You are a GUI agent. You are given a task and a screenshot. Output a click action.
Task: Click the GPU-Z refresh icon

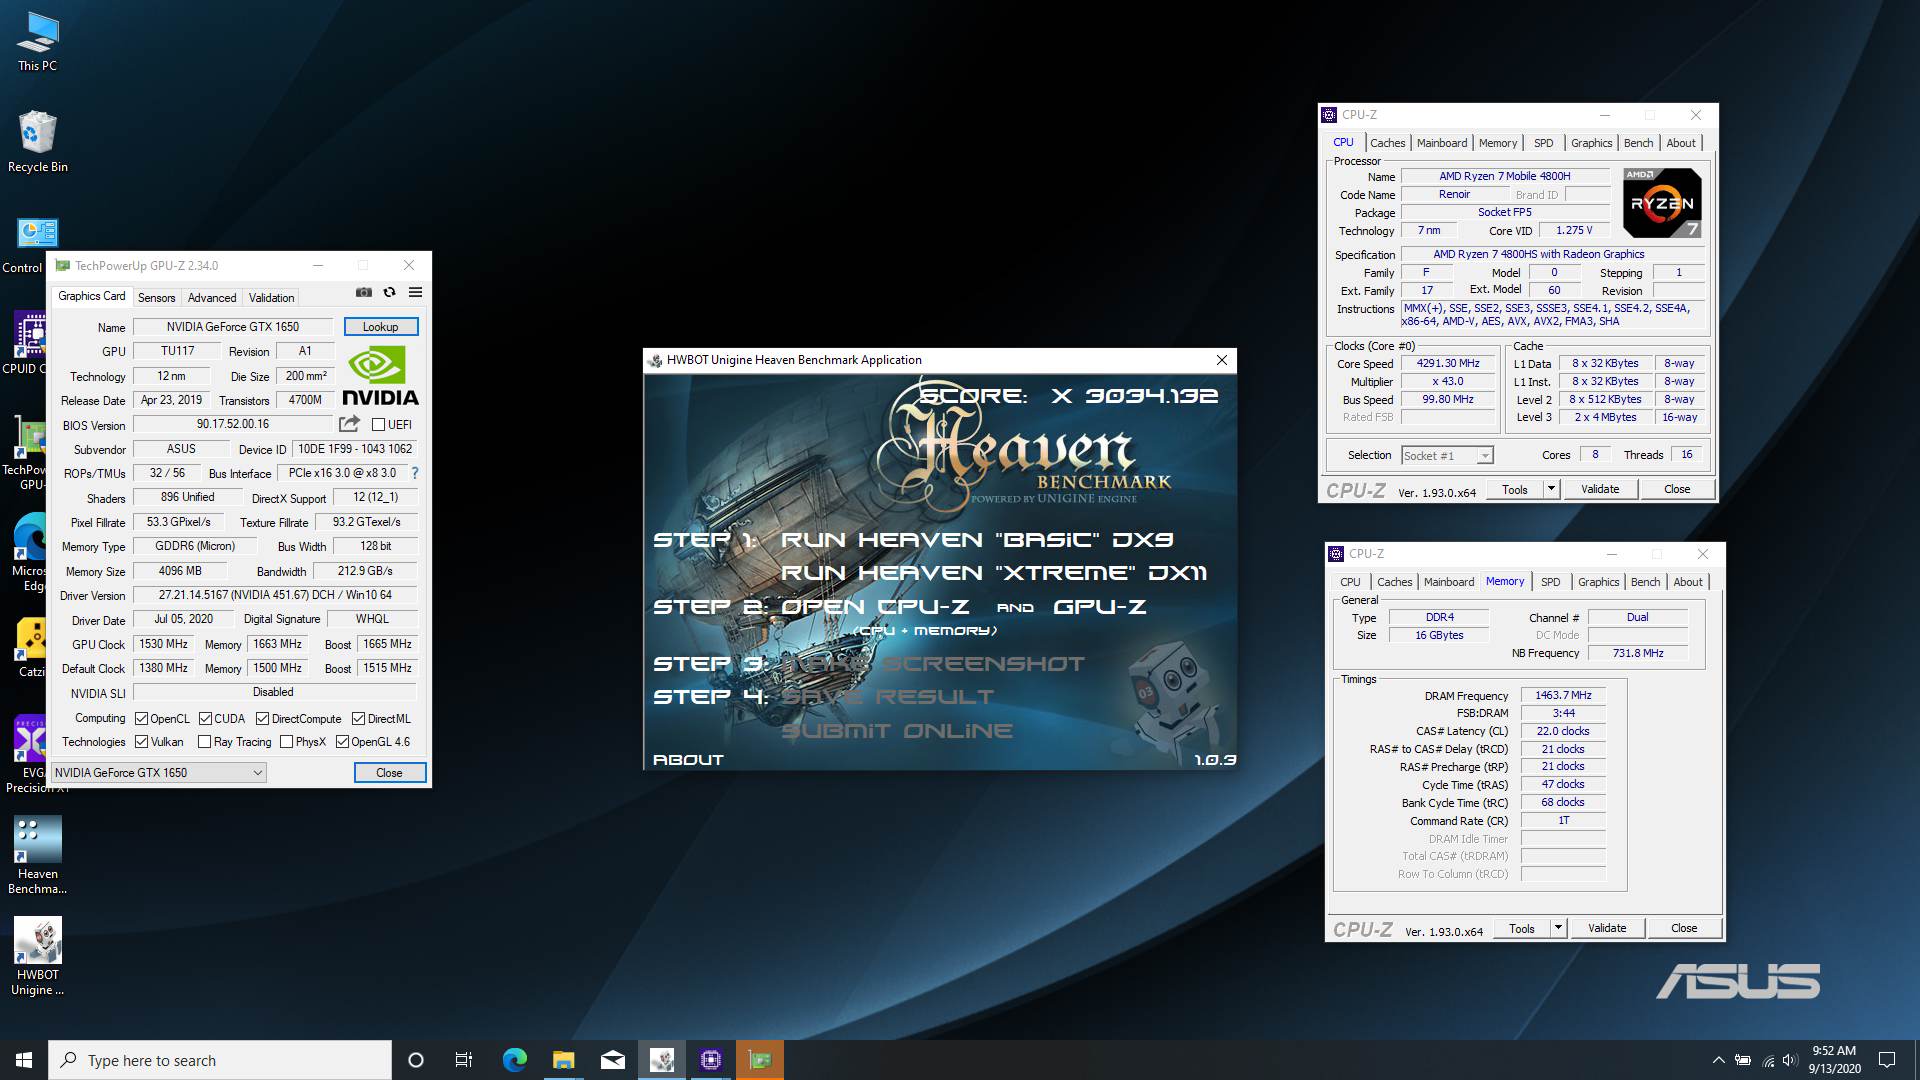390,292
